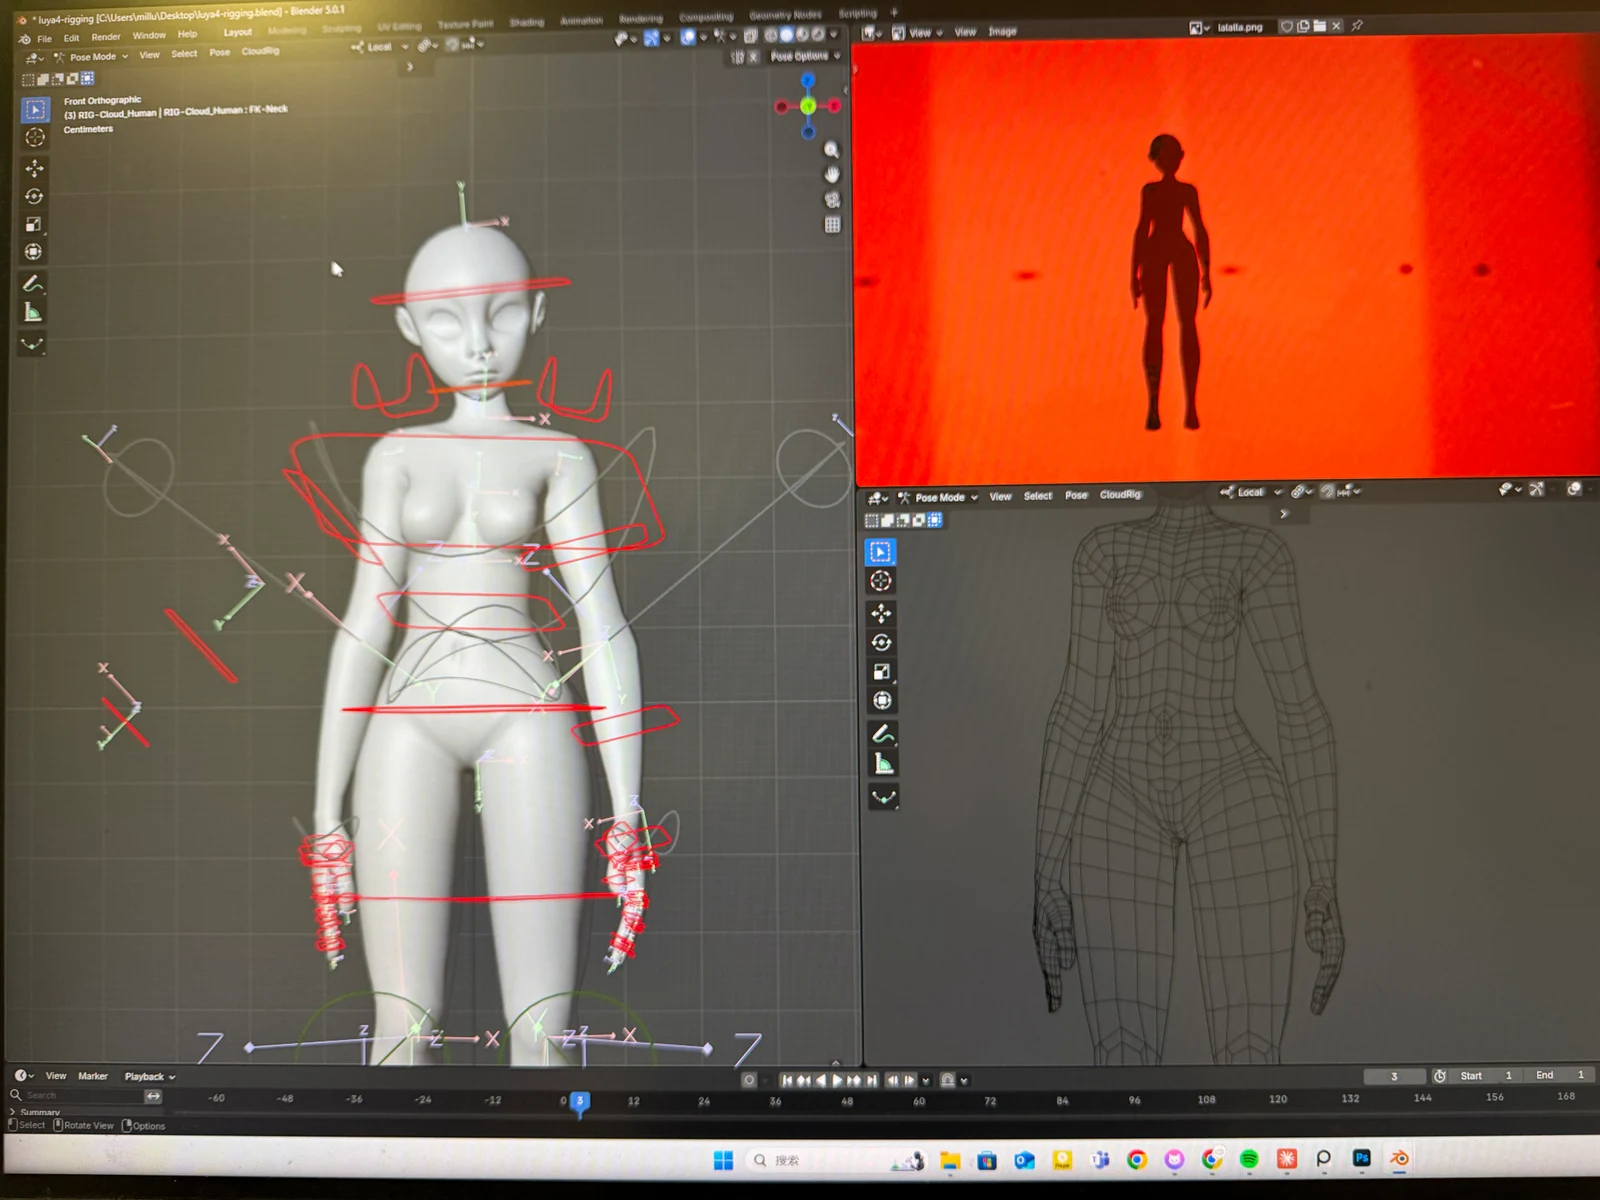The image size is (1600, 1200).
Task: Unlink the lalalla.png image with X button
Action: [x=1336, y=26]
